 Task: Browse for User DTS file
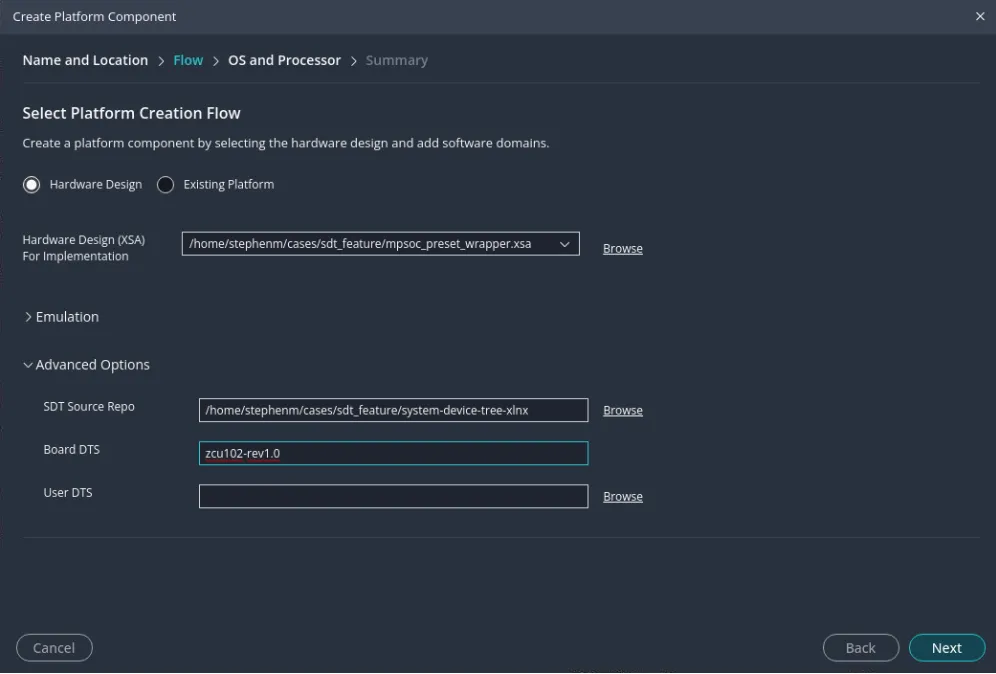pos(622,497)
